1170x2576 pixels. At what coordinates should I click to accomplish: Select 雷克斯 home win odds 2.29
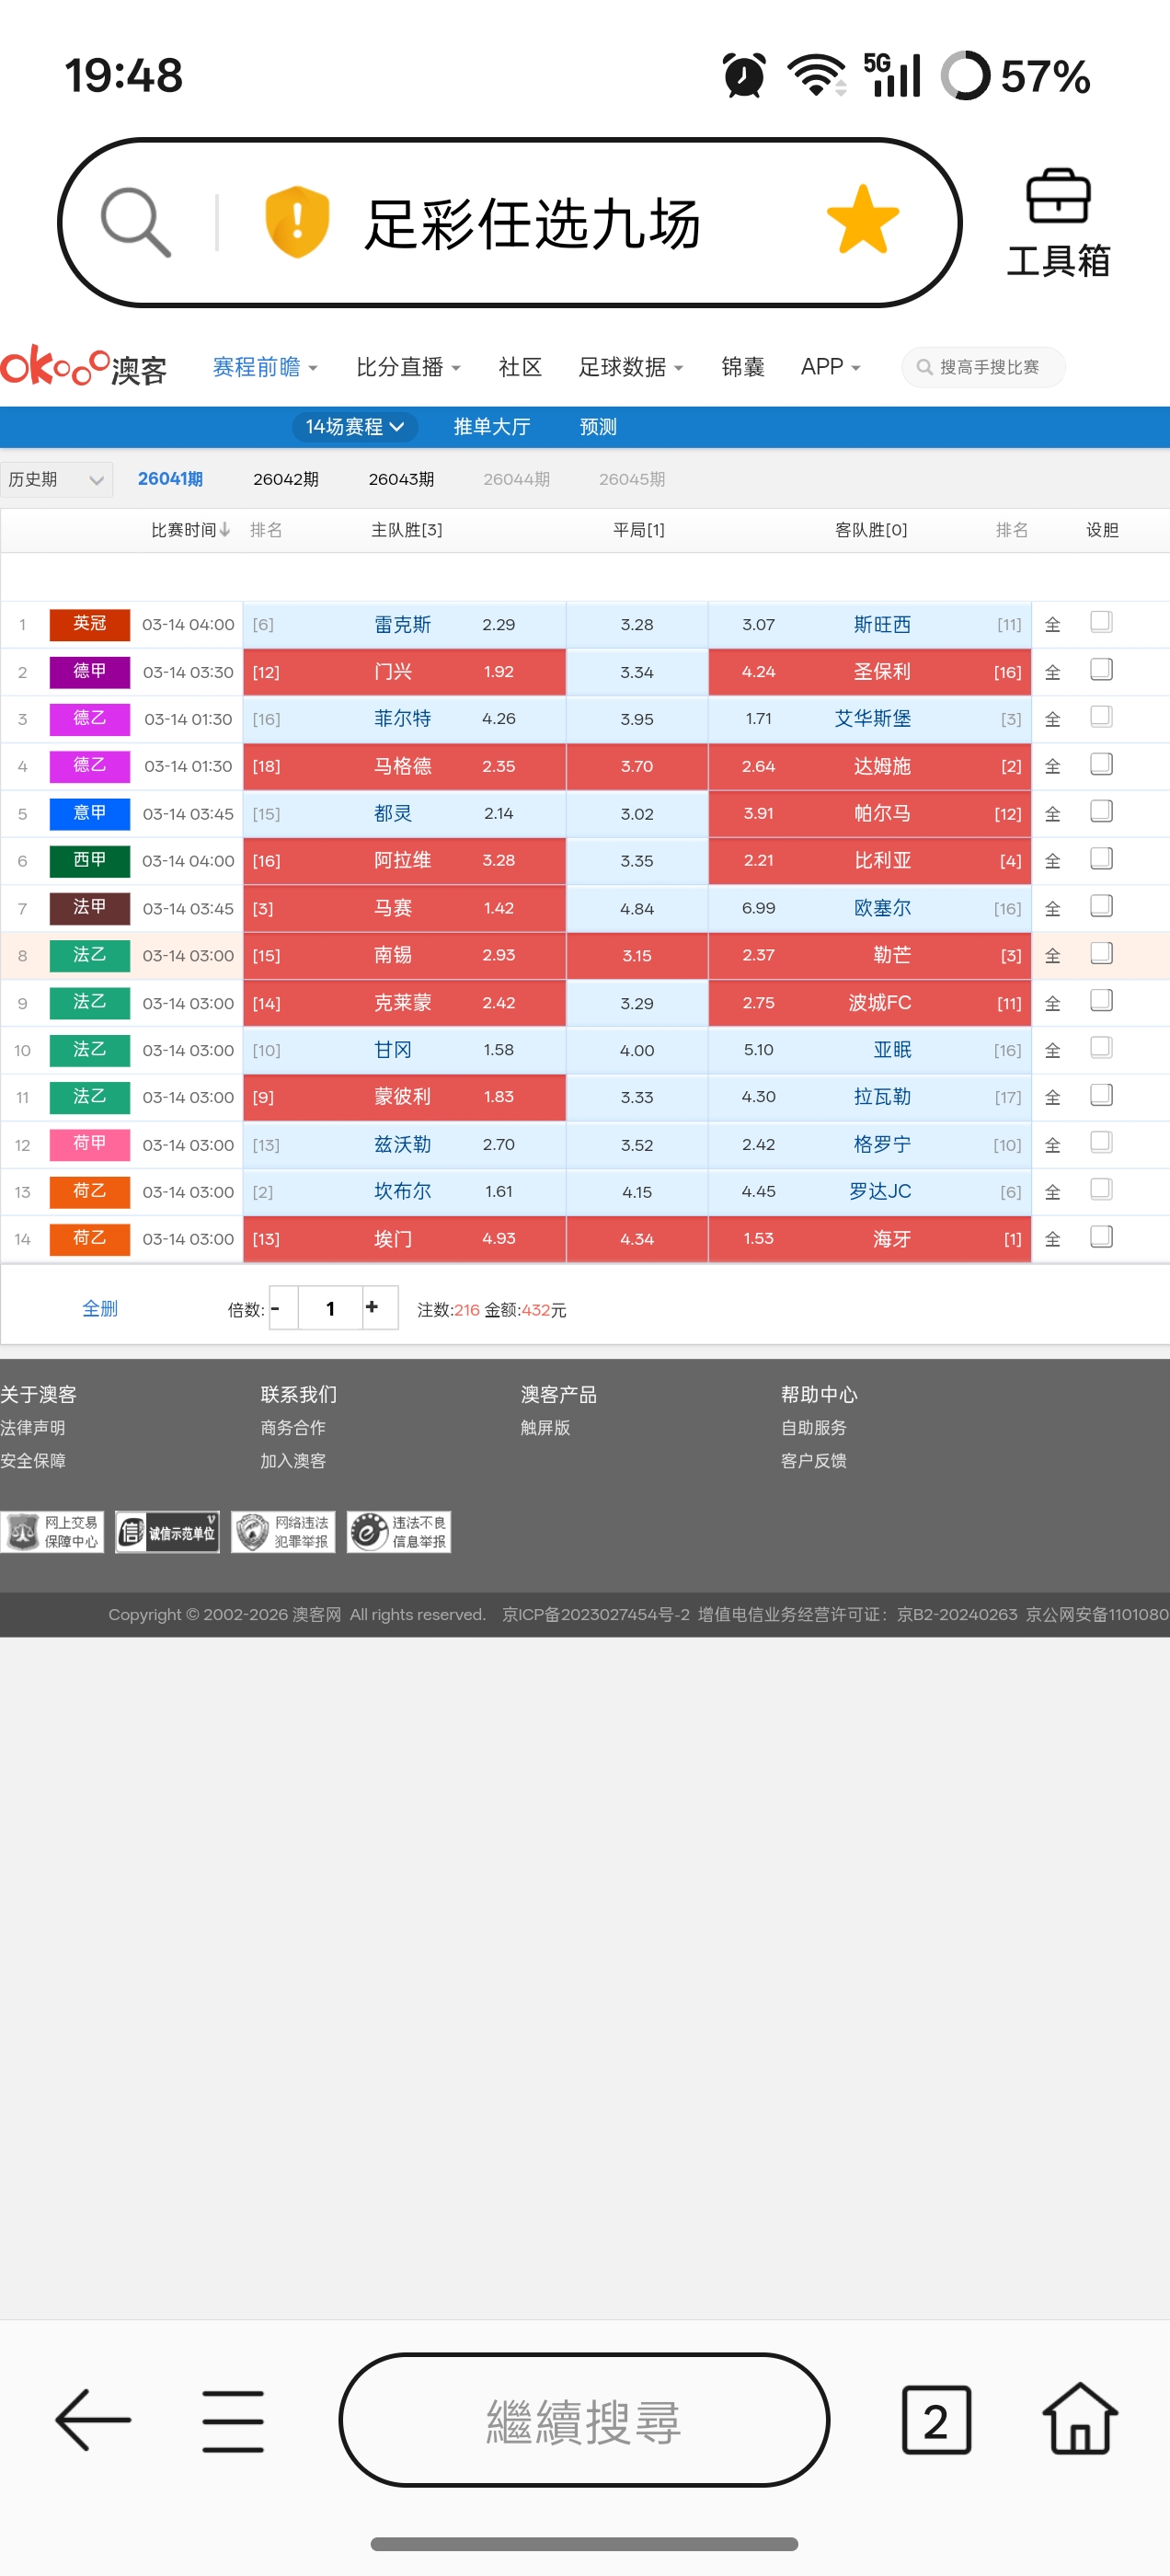tap(498, 625)
